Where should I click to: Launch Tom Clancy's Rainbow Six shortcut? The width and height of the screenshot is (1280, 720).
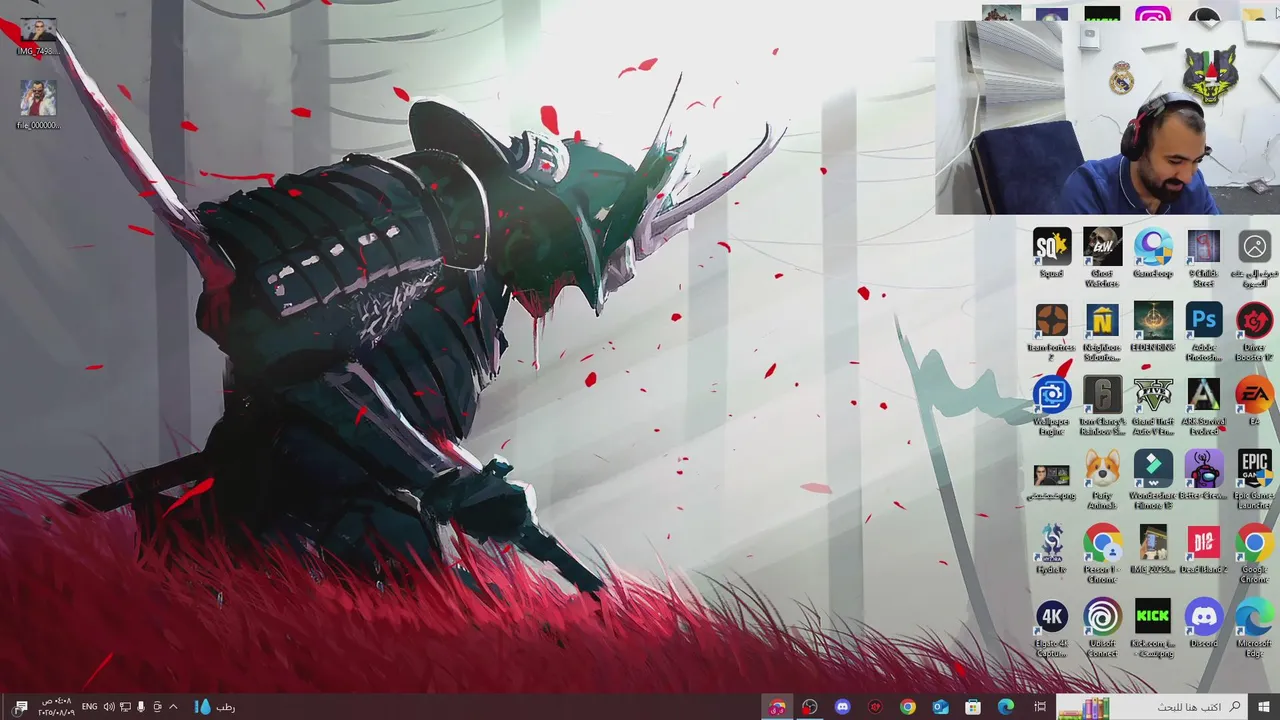1102,406
